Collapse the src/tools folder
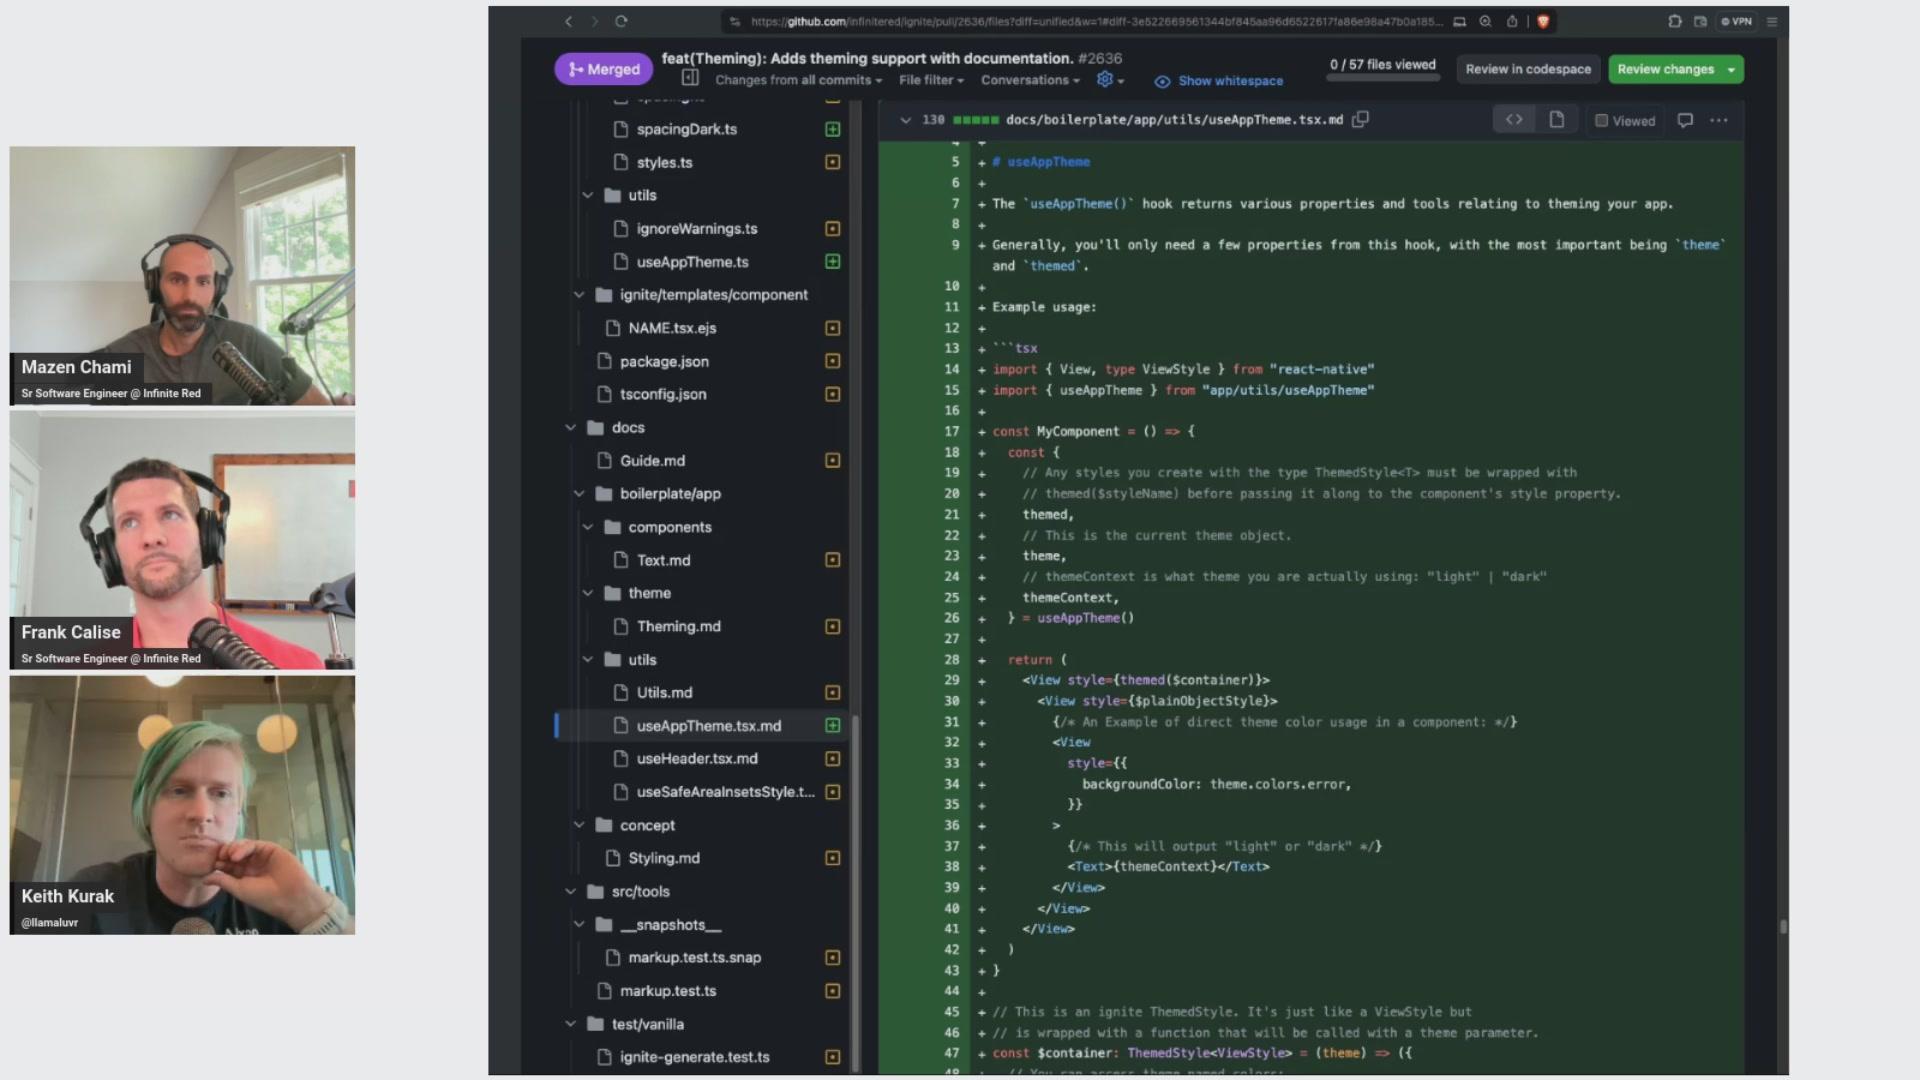 (571, 891)
